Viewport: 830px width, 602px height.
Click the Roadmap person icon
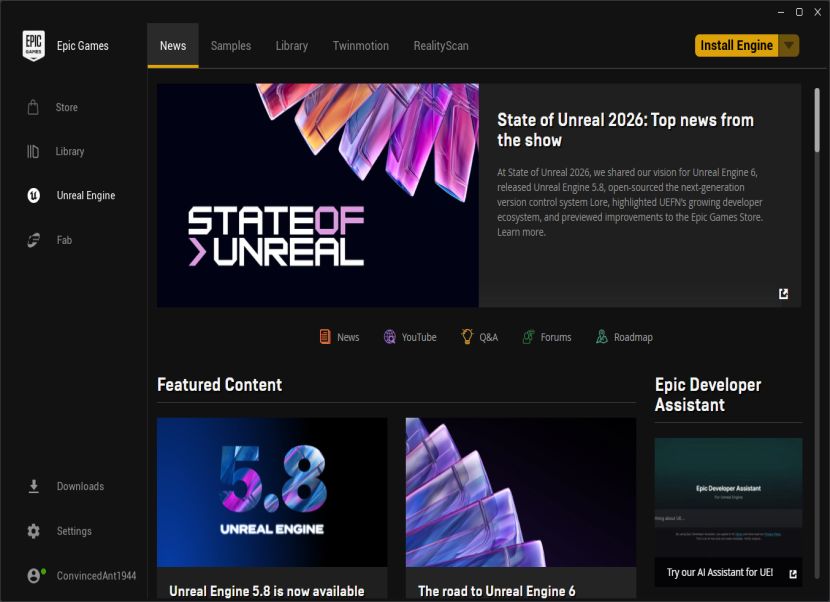pyautogui.click(x=602, y=337)
